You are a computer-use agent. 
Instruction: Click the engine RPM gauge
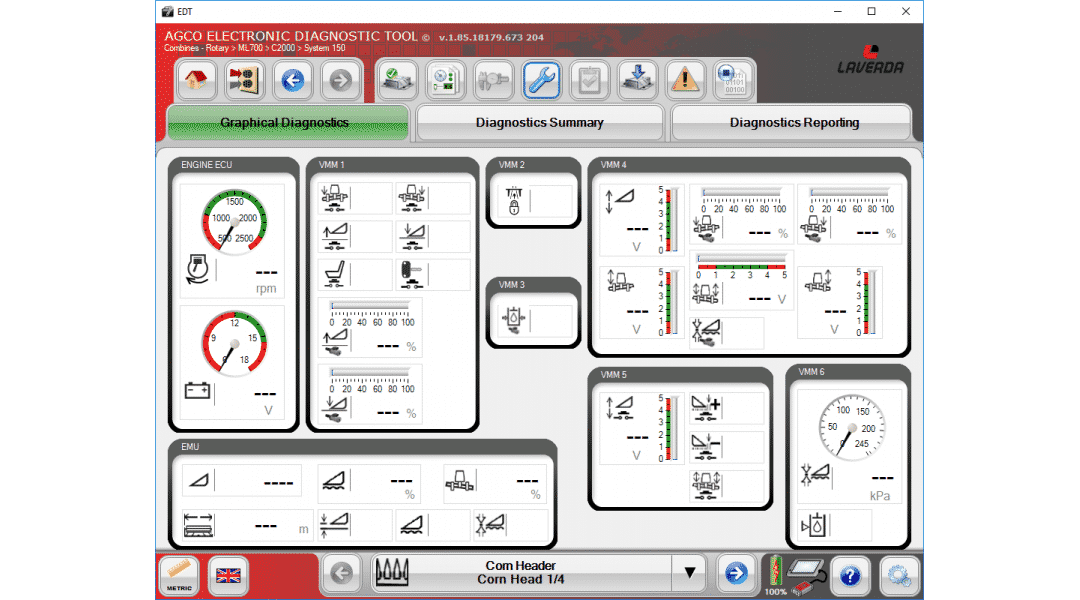234,223
